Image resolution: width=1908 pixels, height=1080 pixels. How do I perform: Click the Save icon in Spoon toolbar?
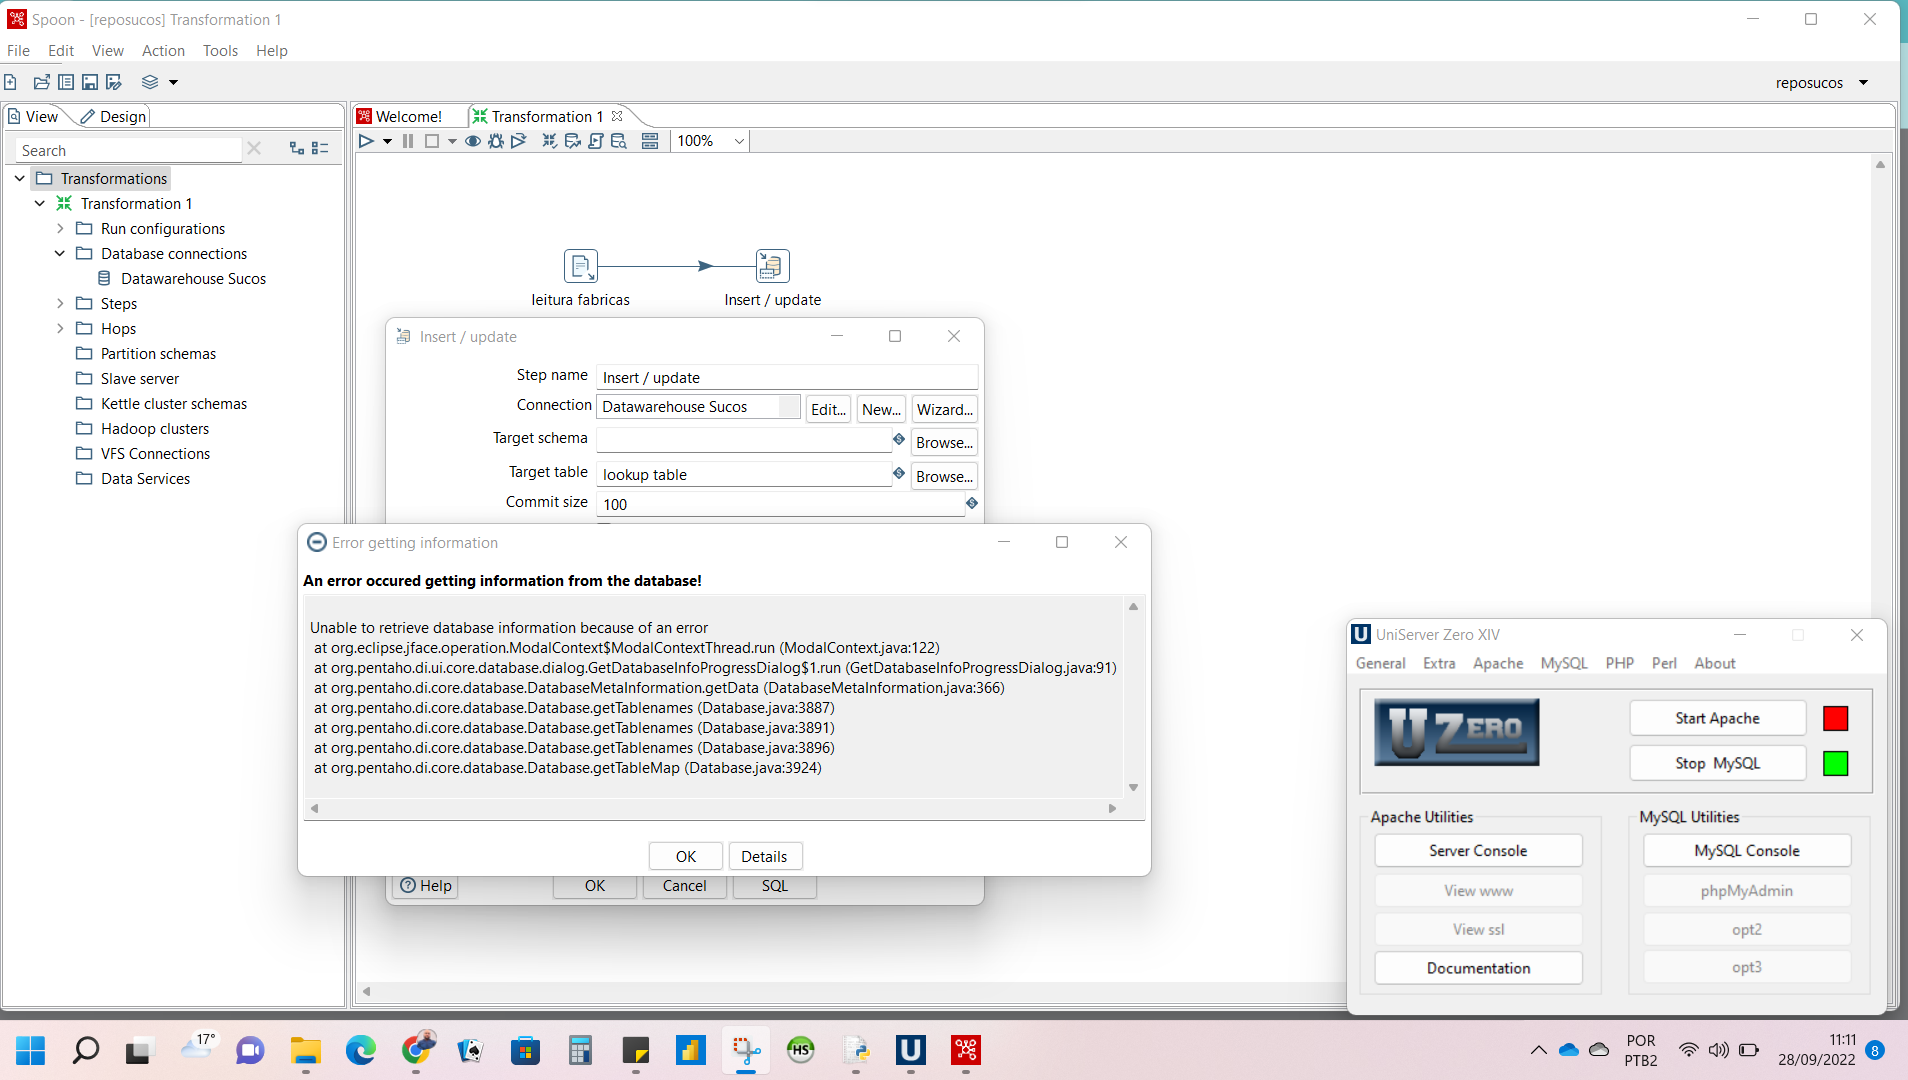pyautogui.click(x=90, y=82)
